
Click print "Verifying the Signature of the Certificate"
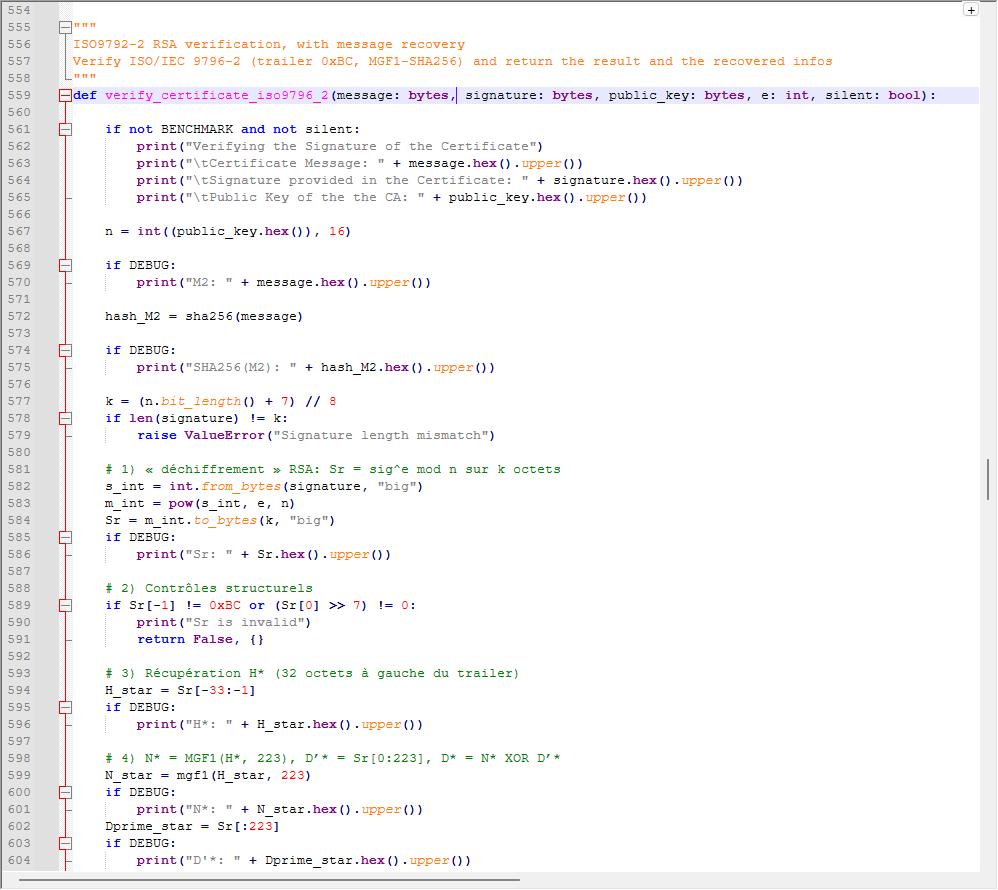click(x=340, y=146)
